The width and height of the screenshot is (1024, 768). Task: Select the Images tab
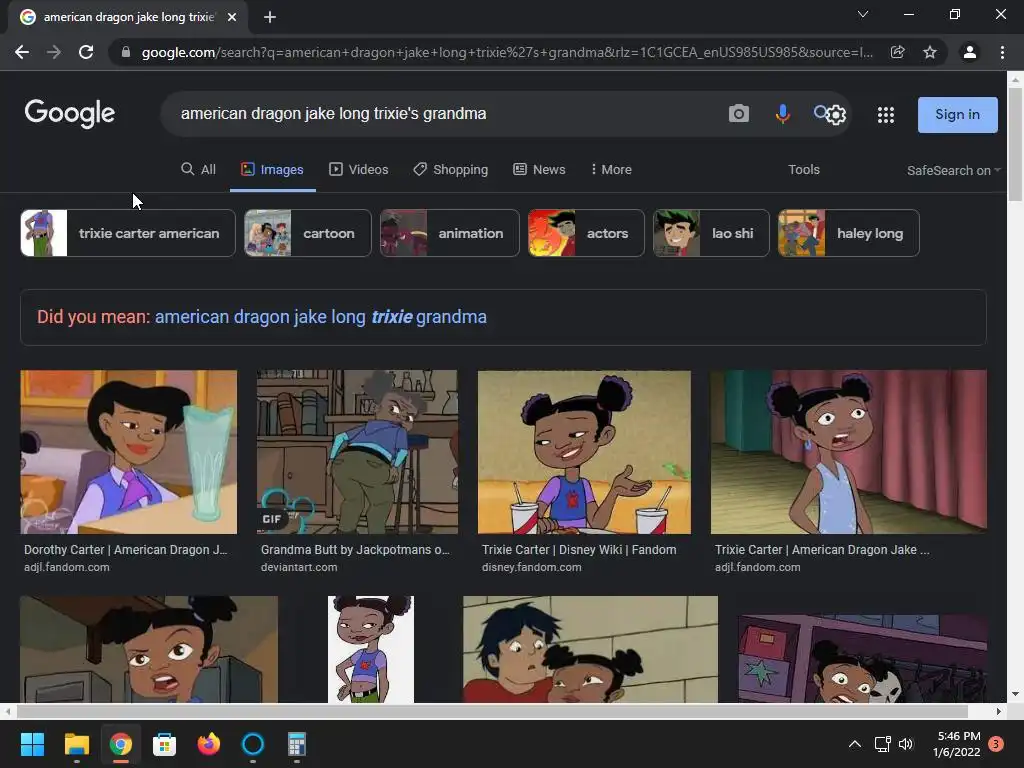tap(272, 170)
